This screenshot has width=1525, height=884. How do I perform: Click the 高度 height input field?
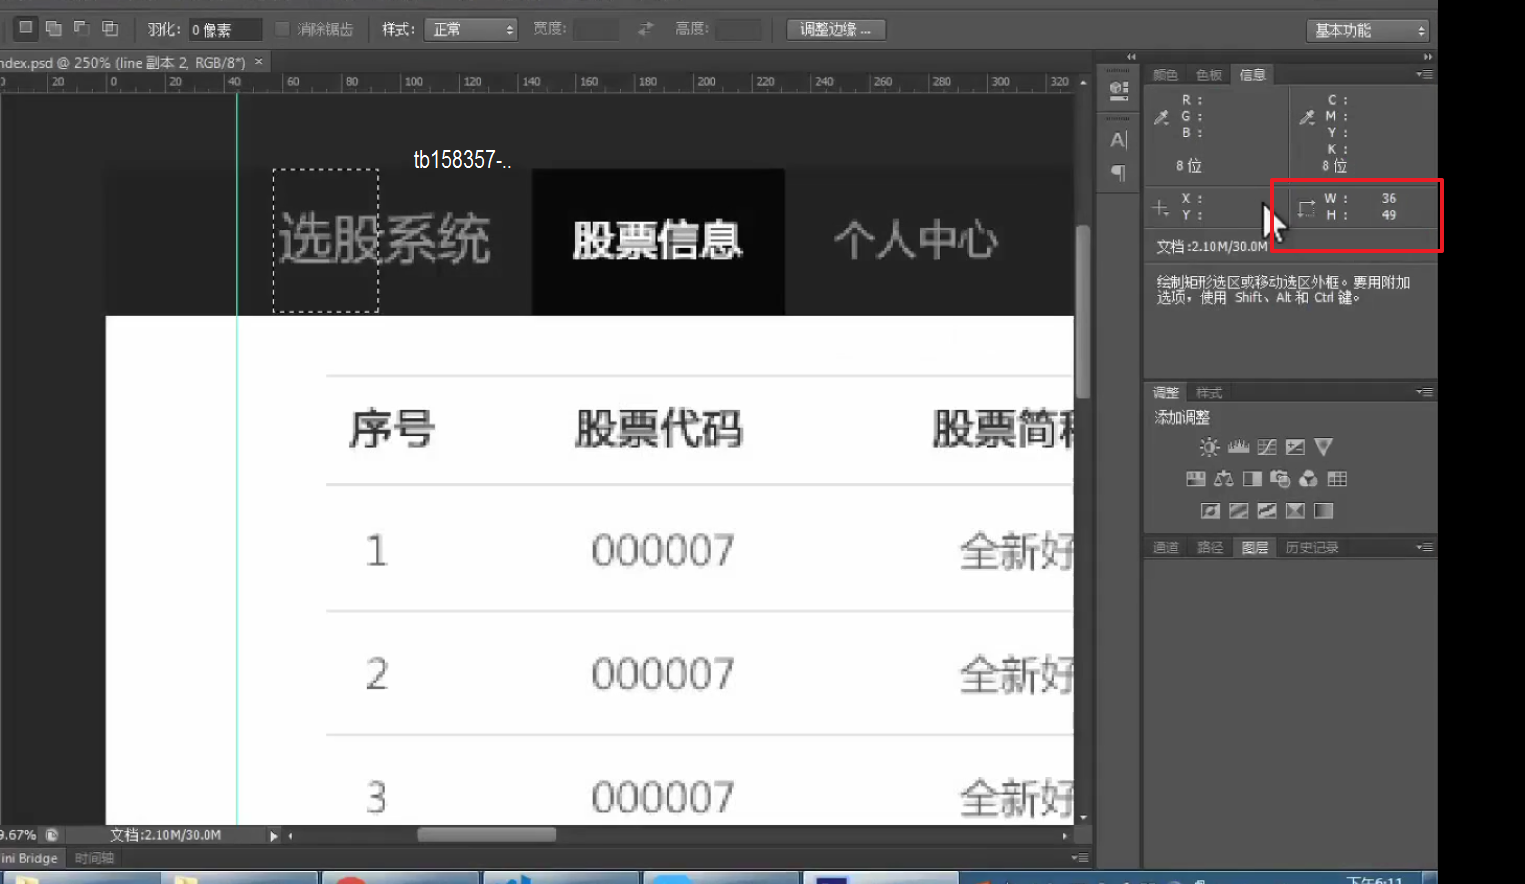[x=739, y=29]
